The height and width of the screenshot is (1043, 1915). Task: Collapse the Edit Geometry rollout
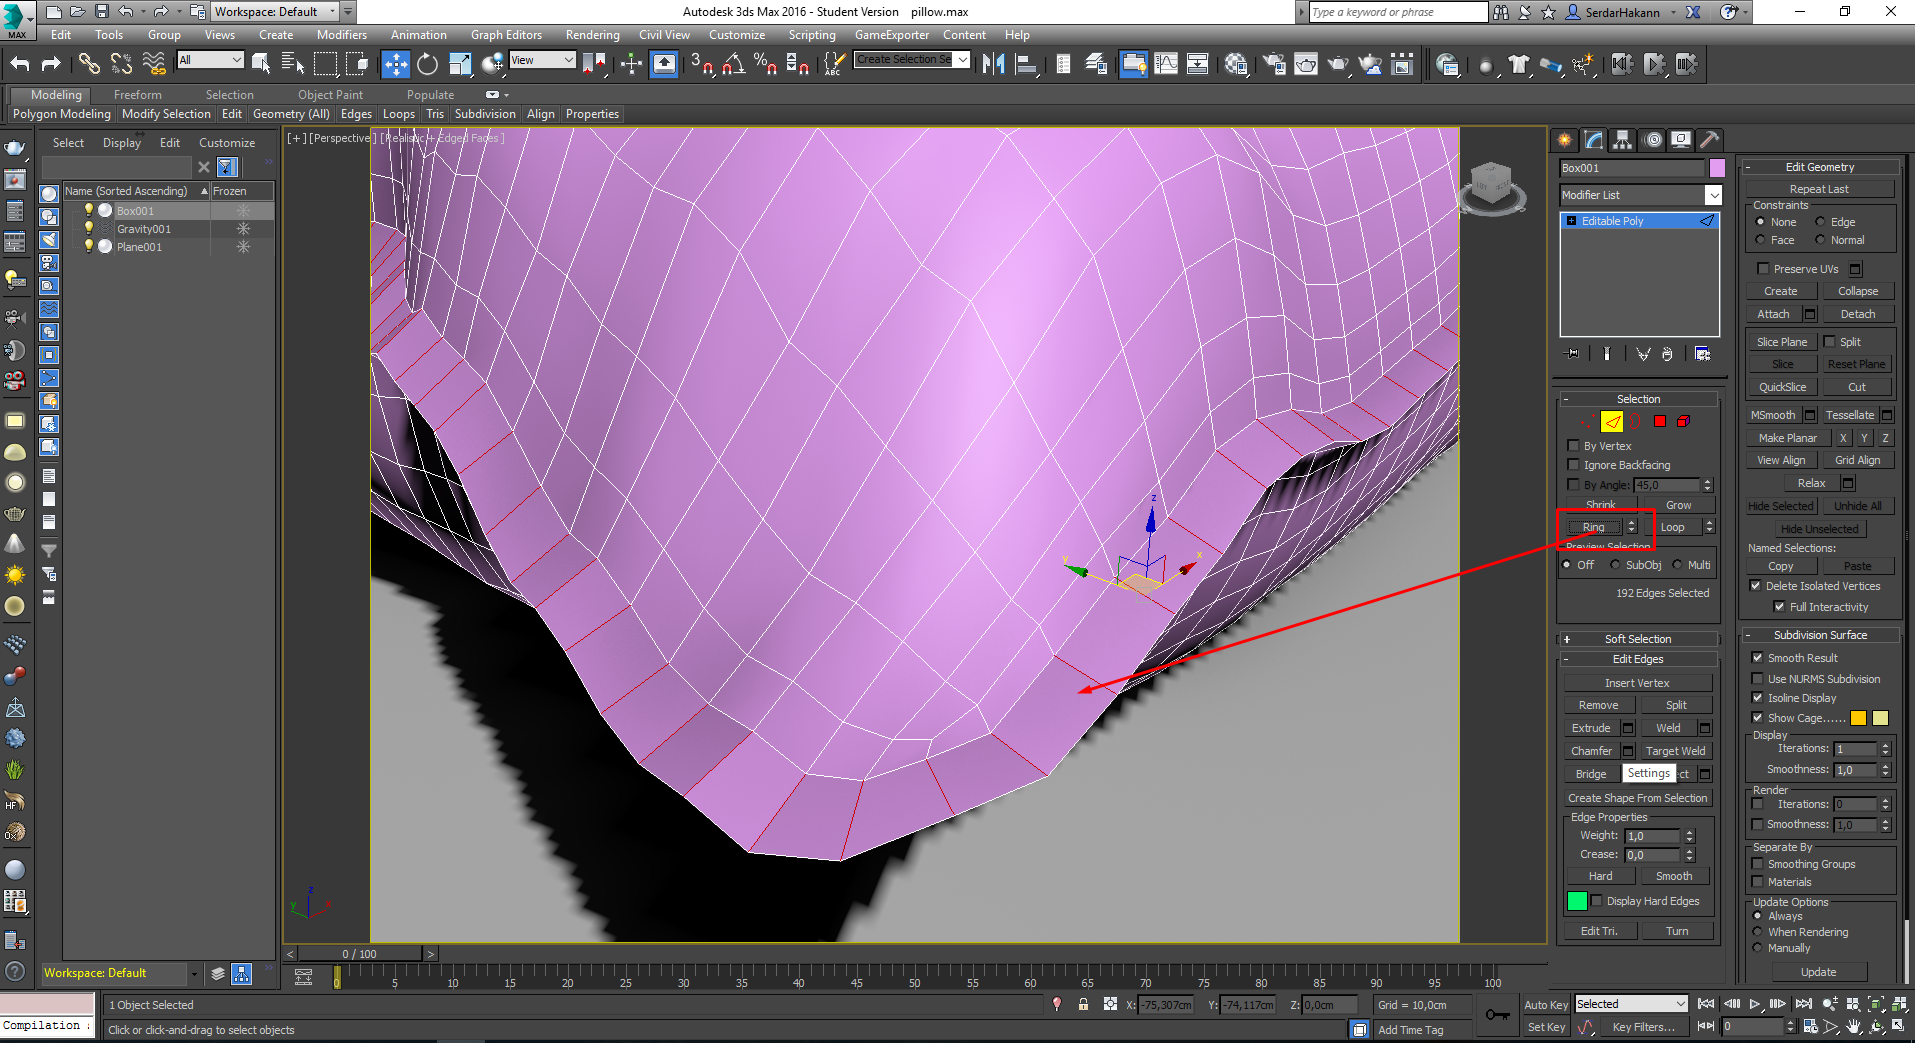tap(1820, 167)
